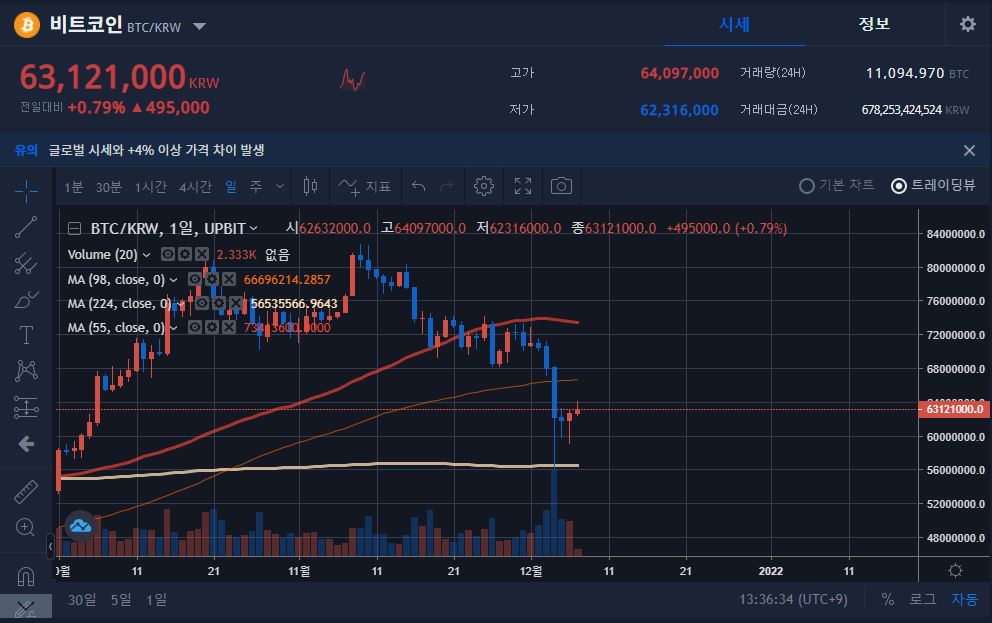
Task: Remove the MA (55, close, 0) indicator
Action: click(229, 327)
